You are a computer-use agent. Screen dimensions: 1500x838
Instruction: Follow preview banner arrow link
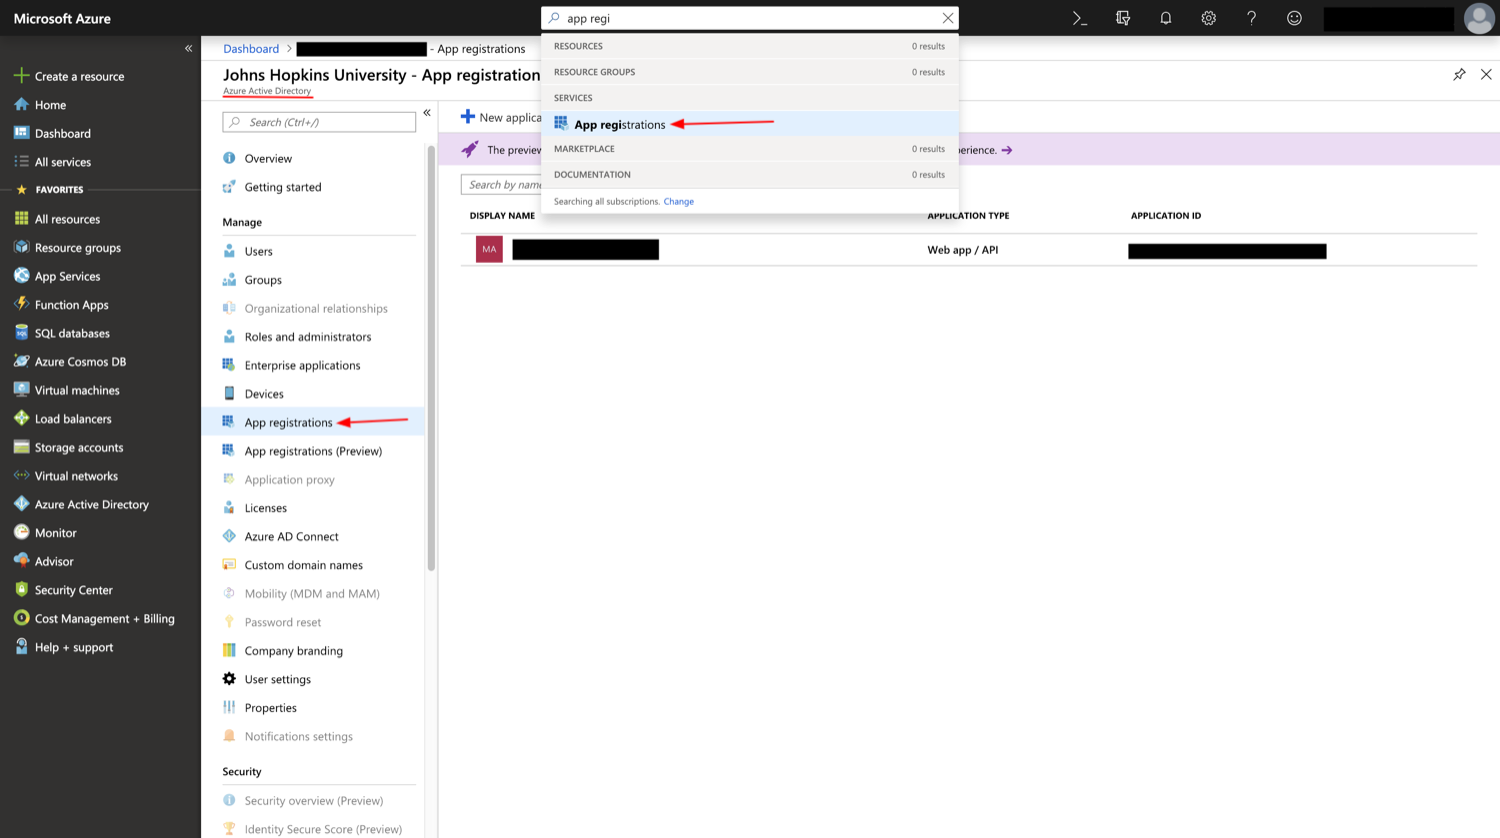tap(1007, 150)
